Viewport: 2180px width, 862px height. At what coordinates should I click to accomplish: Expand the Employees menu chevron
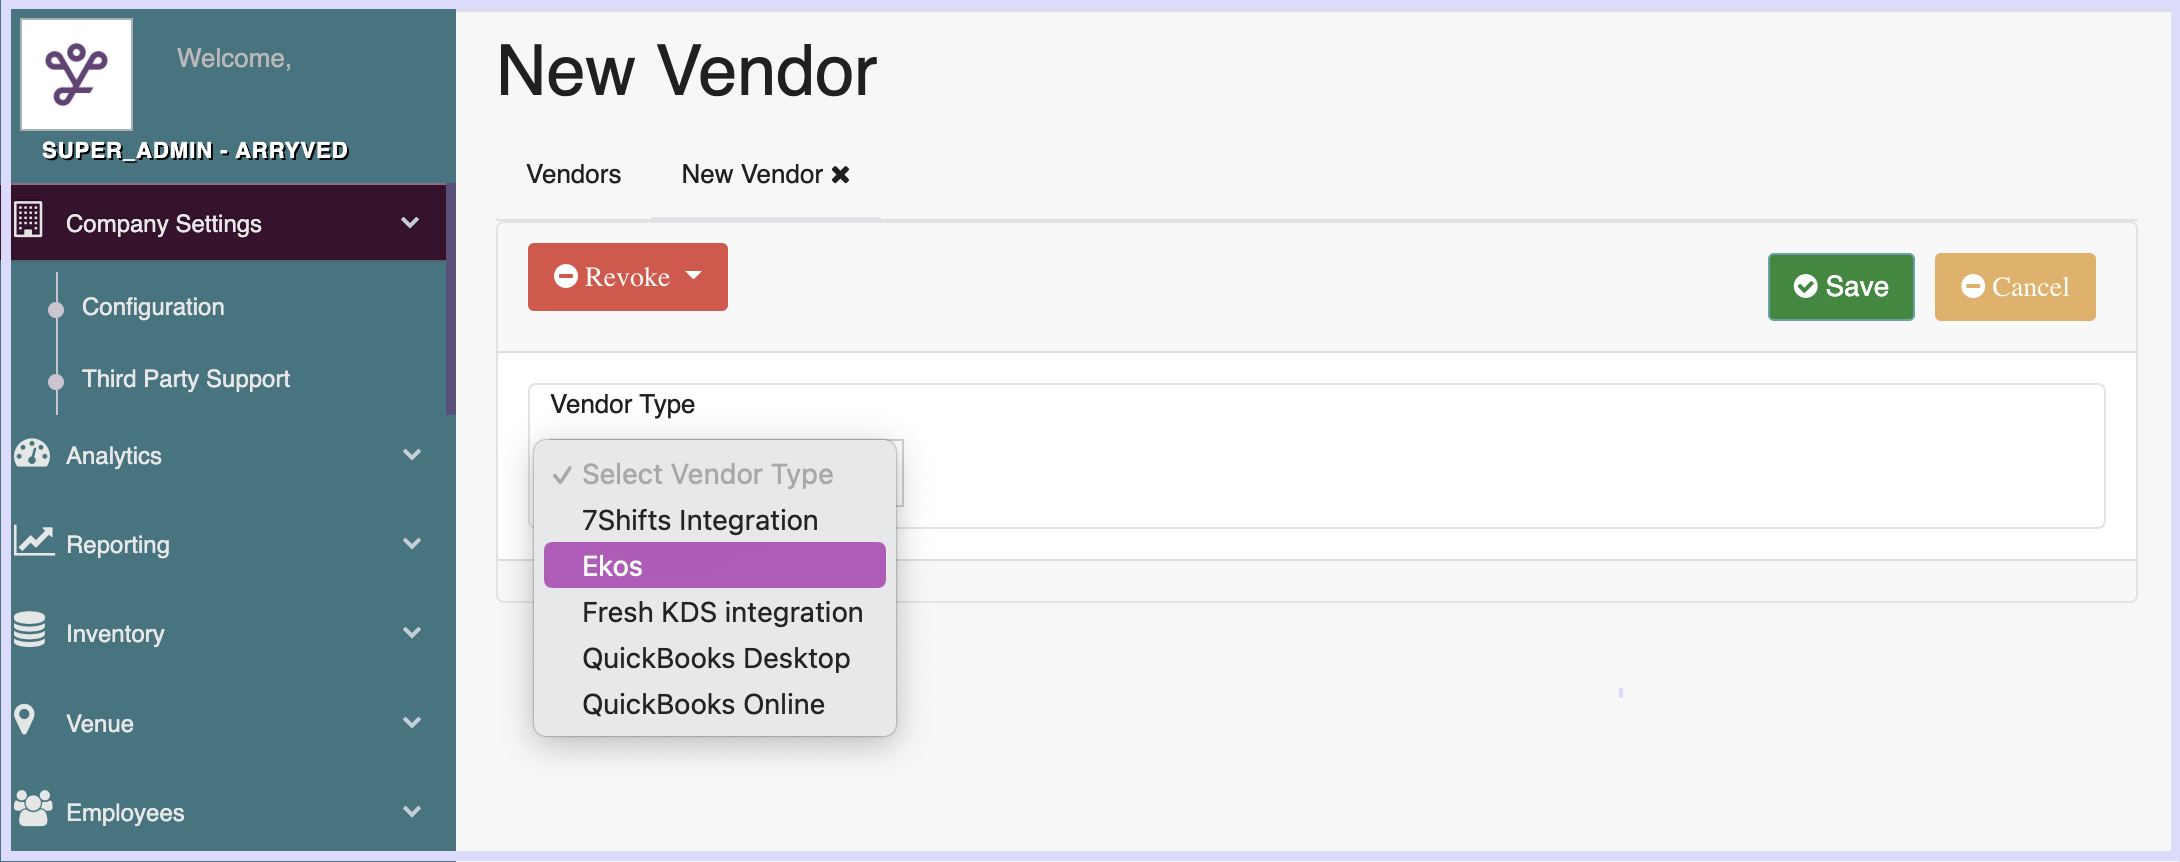[411, 811]
